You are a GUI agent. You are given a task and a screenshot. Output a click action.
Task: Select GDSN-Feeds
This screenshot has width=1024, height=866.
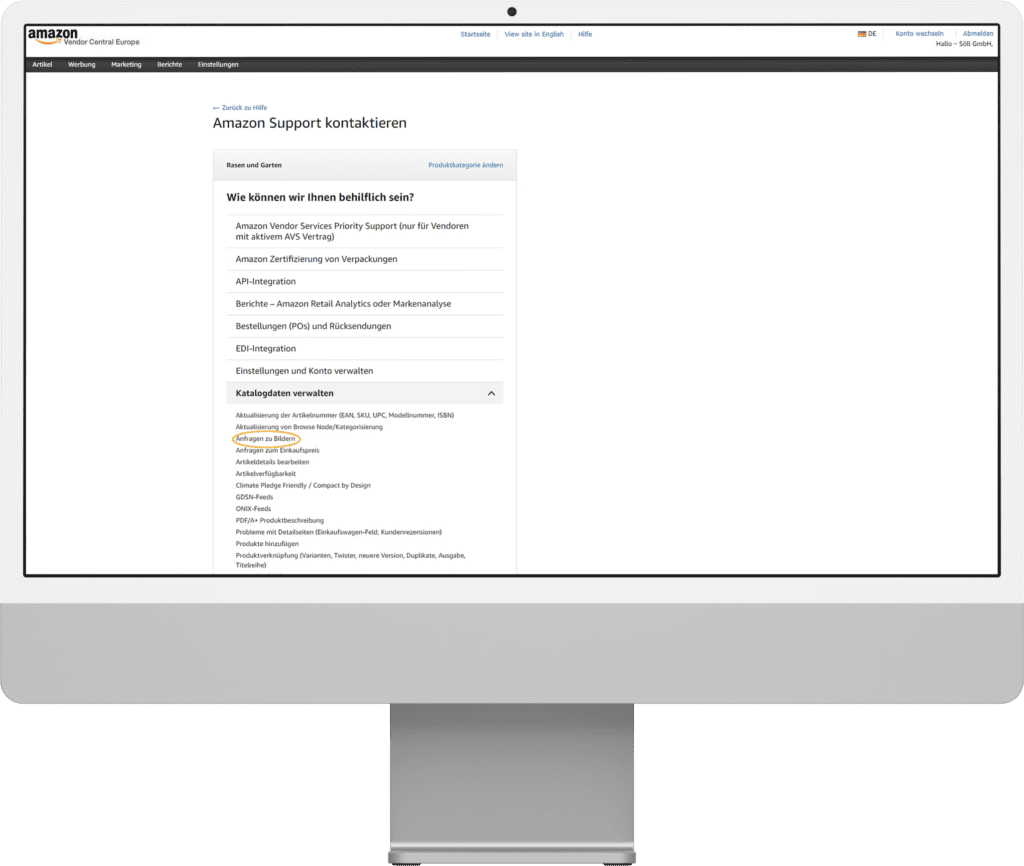coord(255,498)
